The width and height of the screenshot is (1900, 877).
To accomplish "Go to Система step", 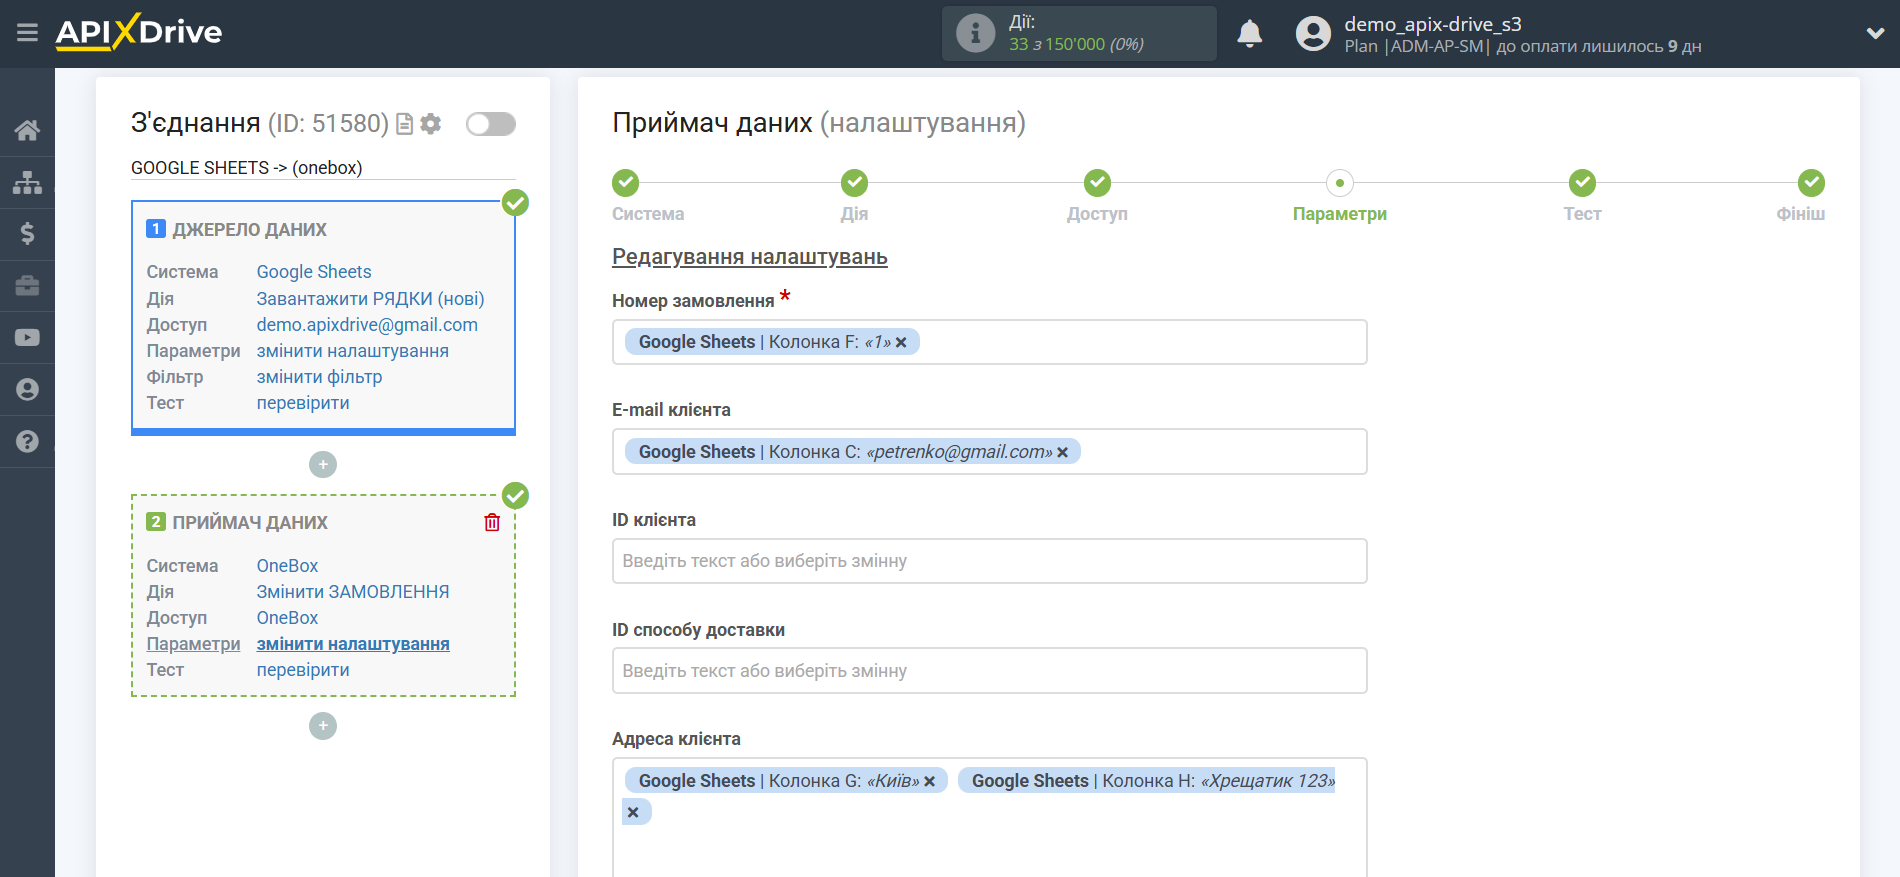I will 626,183.
